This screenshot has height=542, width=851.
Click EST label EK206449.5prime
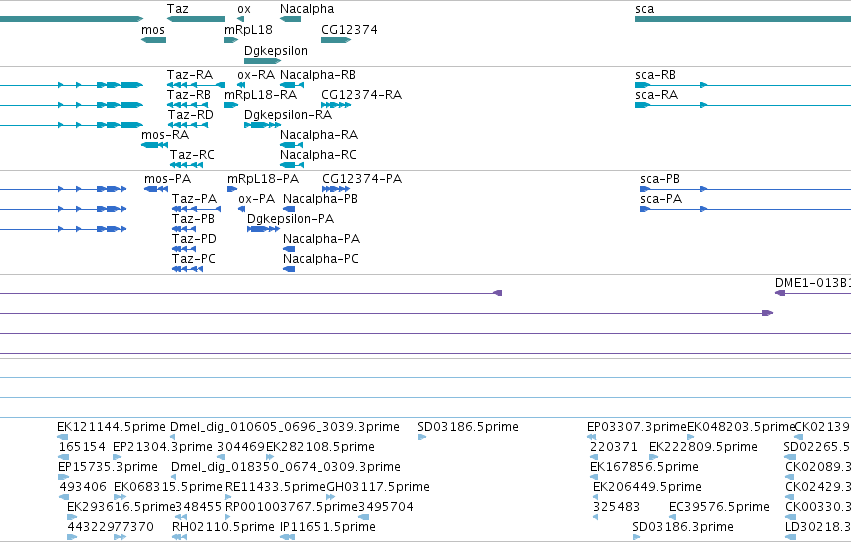pyautogui.click(x=647, y=487)
